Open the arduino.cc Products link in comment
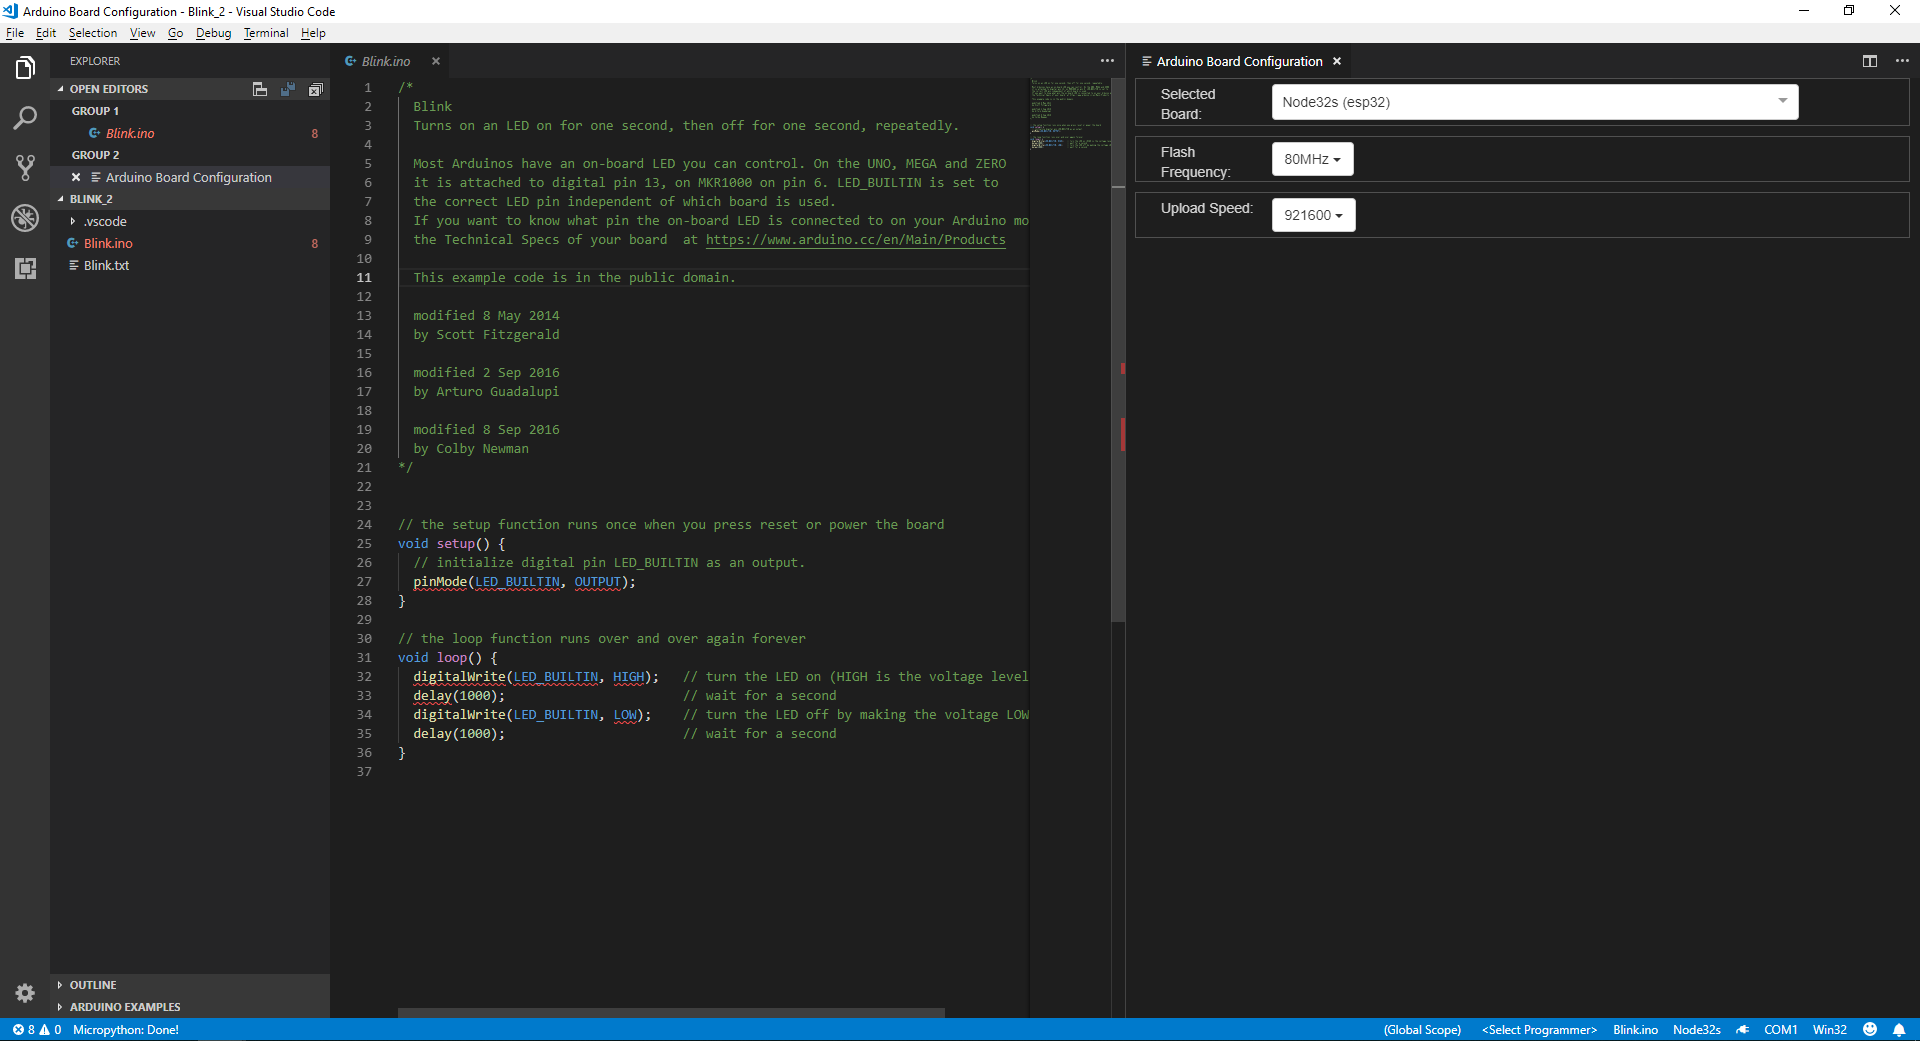 pos(856,240)
